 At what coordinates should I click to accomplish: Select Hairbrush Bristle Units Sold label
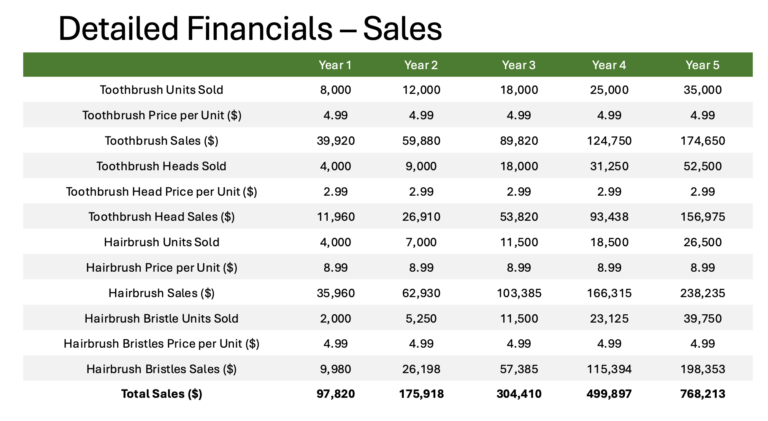pyautogui.click(x=162, y=319)
